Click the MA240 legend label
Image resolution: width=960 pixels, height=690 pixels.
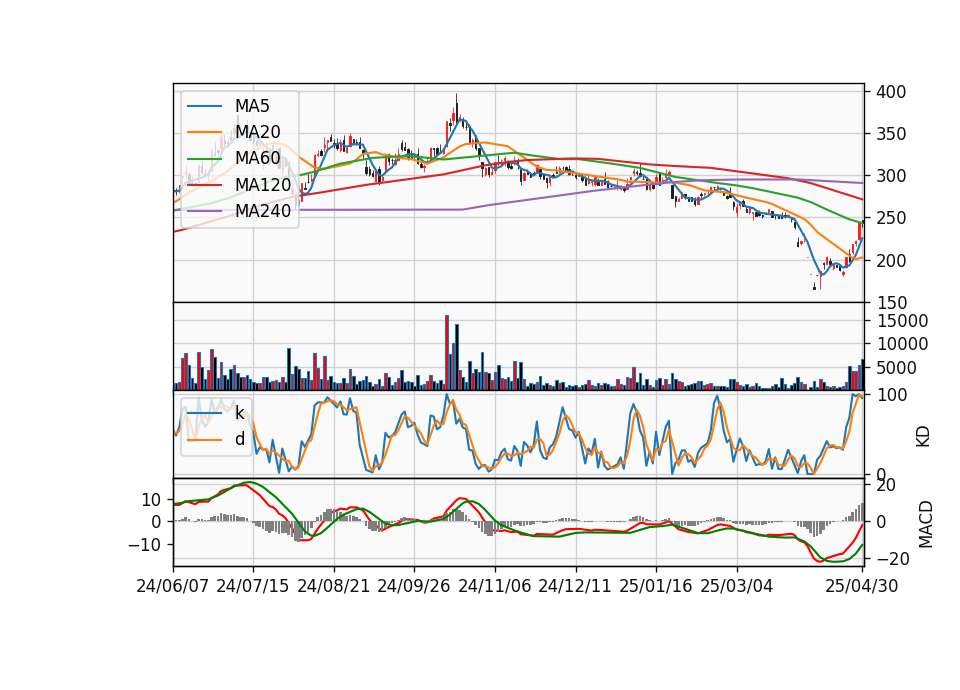[263, 211]
